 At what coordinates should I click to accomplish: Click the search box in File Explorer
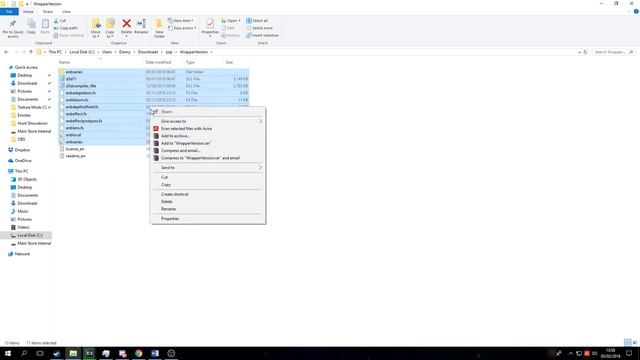pos(613,52)
